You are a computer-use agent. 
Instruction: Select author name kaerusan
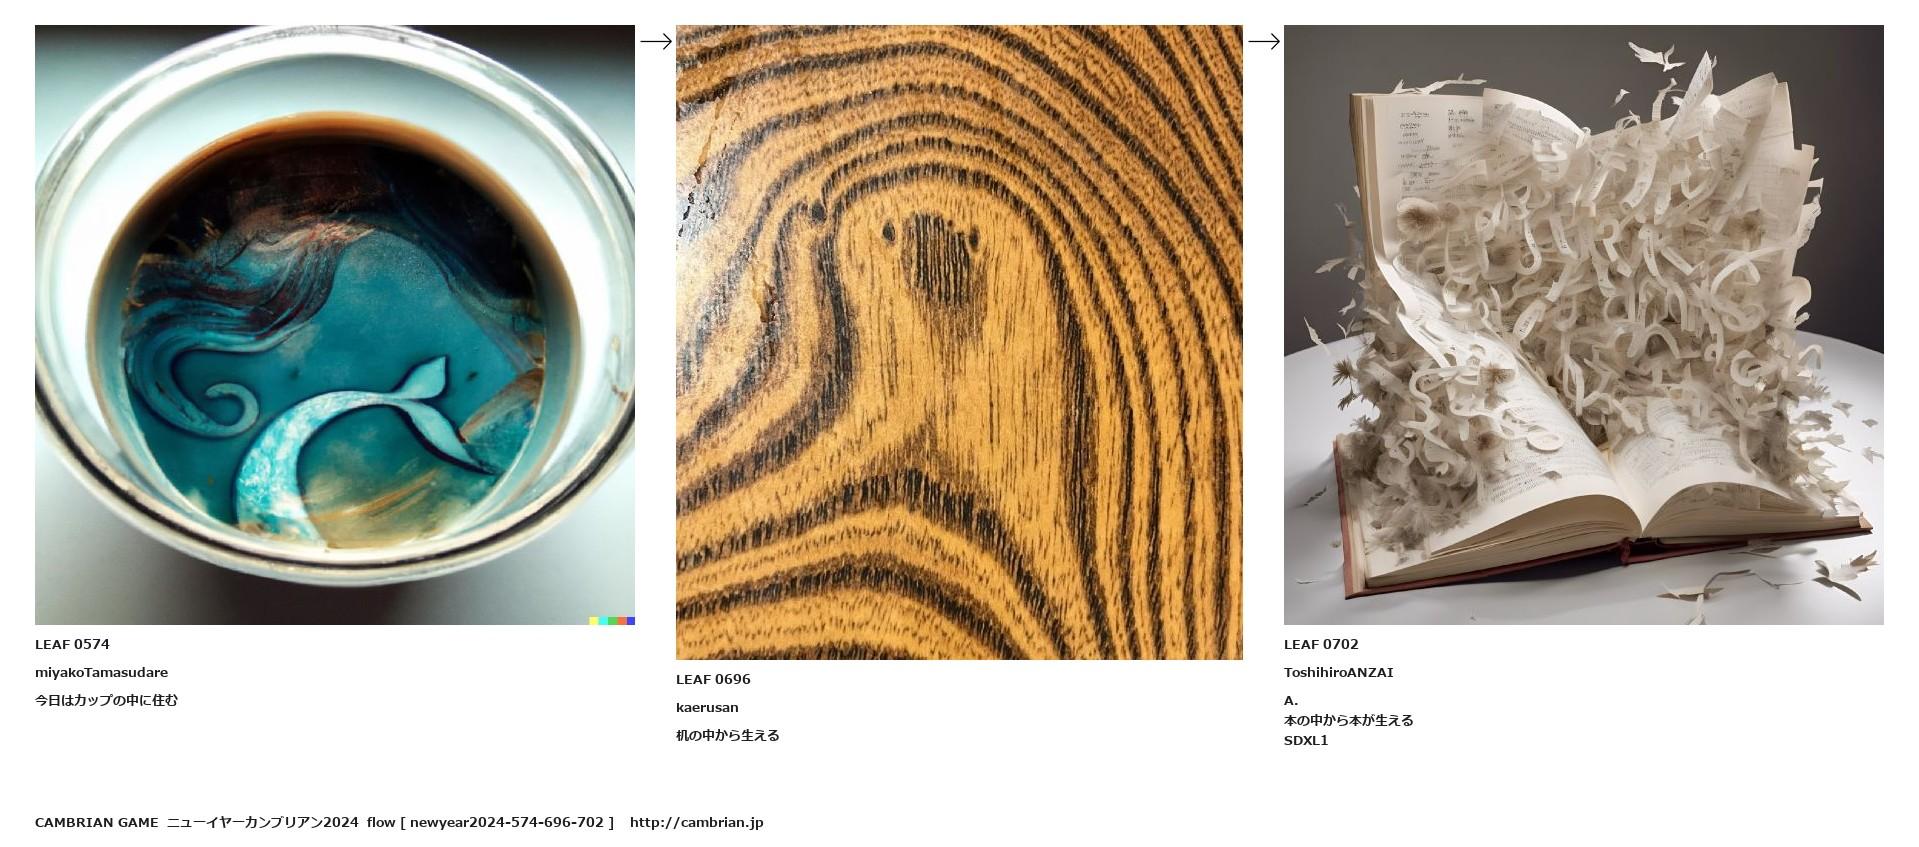[x=707, y=707]
